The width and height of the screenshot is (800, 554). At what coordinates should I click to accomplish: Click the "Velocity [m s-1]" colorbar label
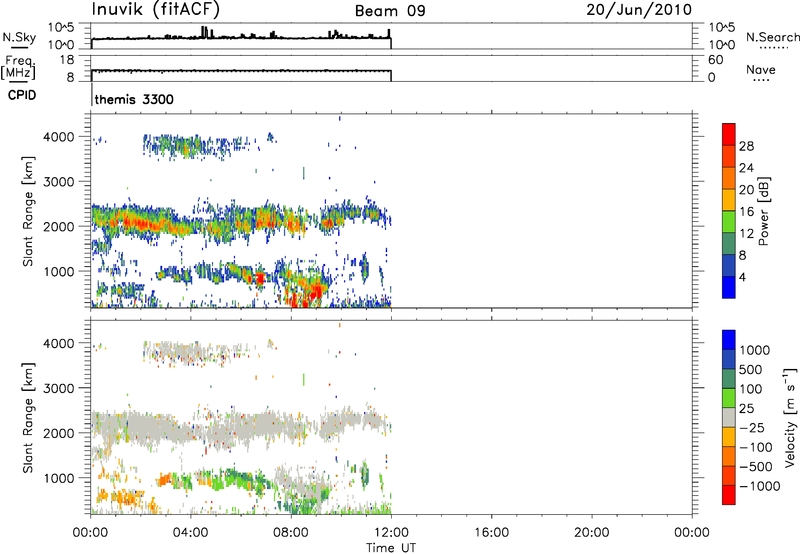click(790, 417)
